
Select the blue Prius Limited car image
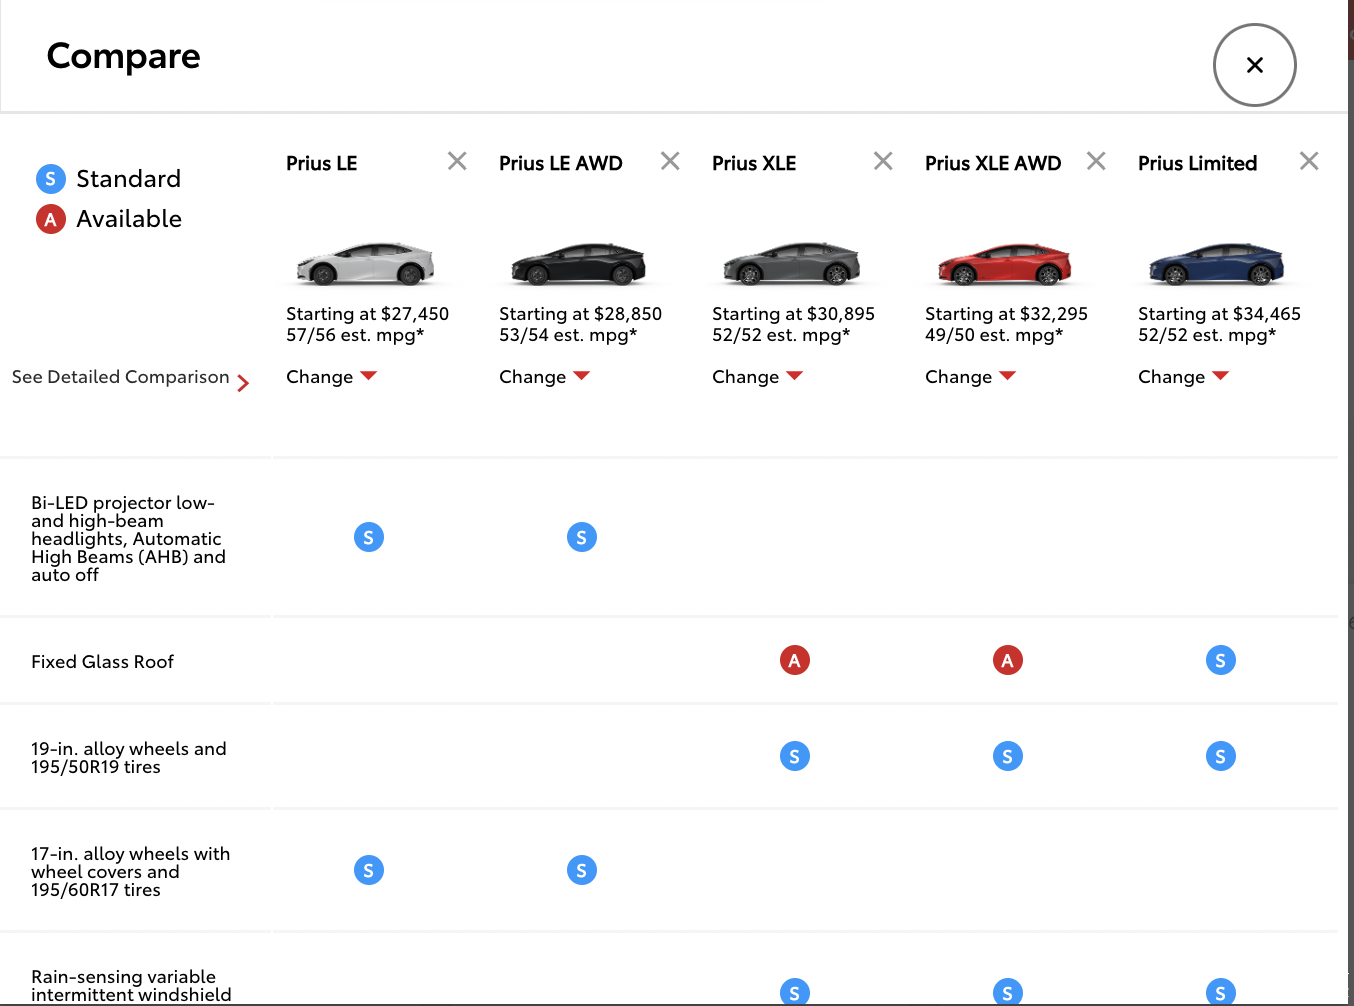(1217, 264)
